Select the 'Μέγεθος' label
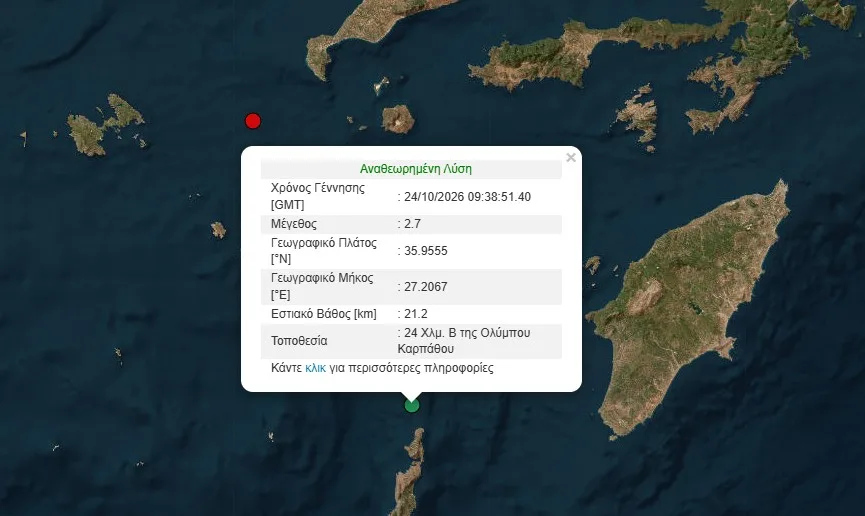Screen dimensions: 865x516 (293, 224)
